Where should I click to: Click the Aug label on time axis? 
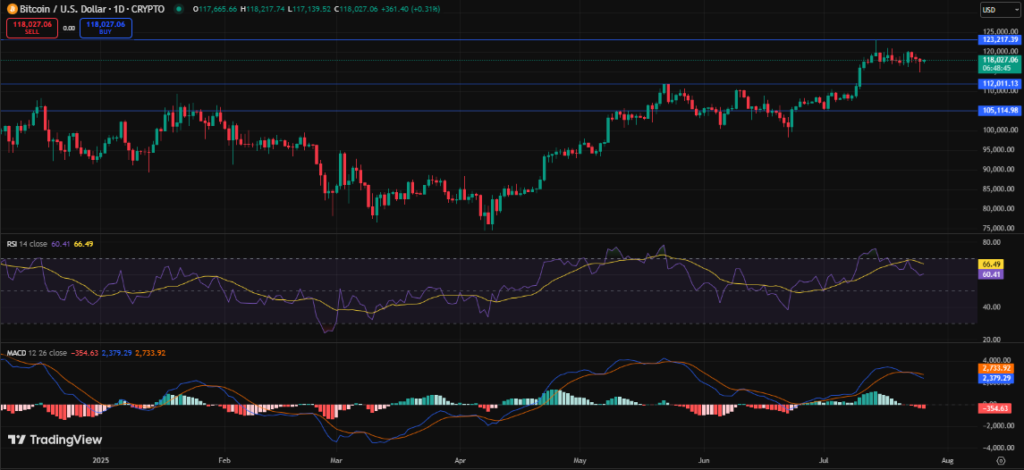pos(948,460)
